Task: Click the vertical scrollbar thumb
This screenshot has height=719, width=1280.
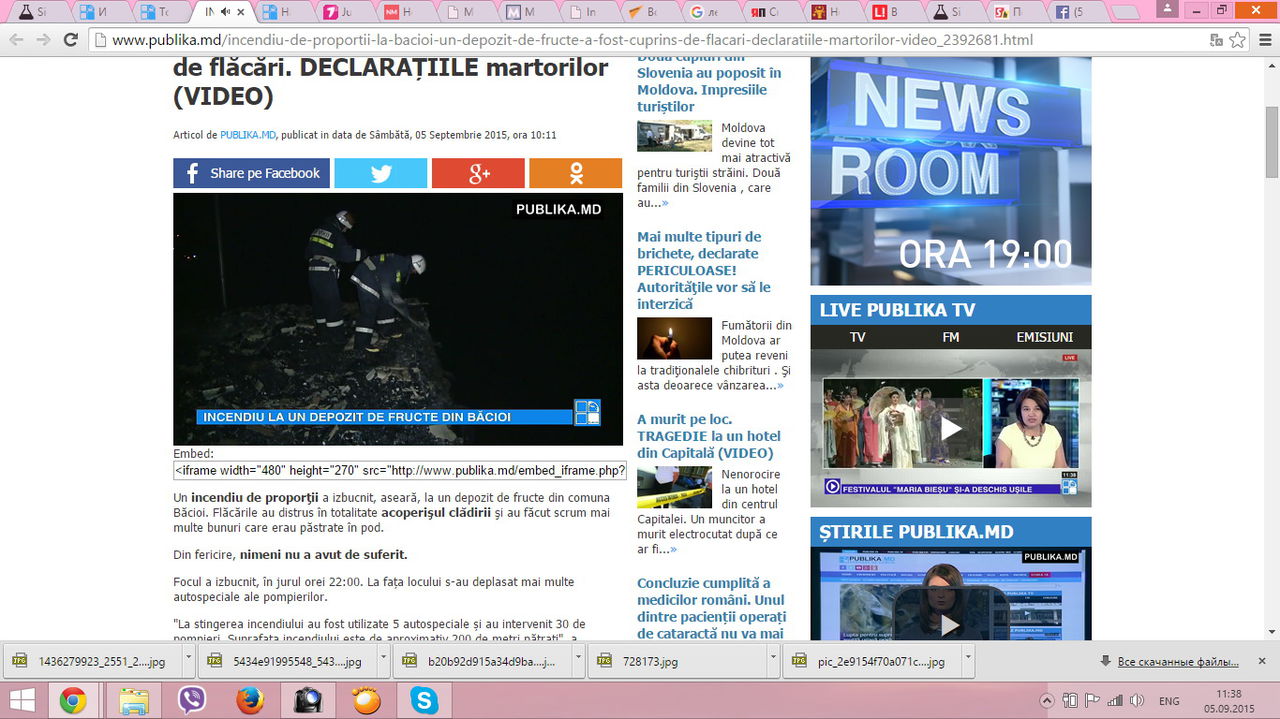Action: point(1271,140)
